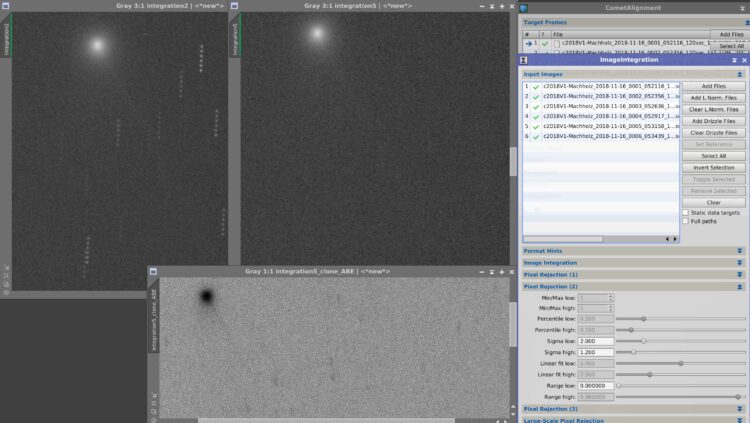The image size is (750, 423).
Task: Collapse the Pixel Rejection (2) section
Action: click(739, 287)
